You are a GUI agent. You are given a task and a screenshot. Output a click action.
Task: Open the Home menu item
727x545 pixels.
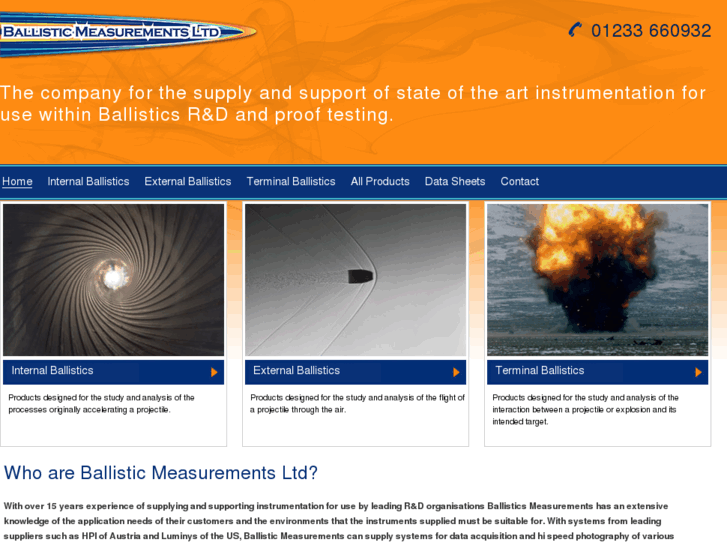coord(17,181)
